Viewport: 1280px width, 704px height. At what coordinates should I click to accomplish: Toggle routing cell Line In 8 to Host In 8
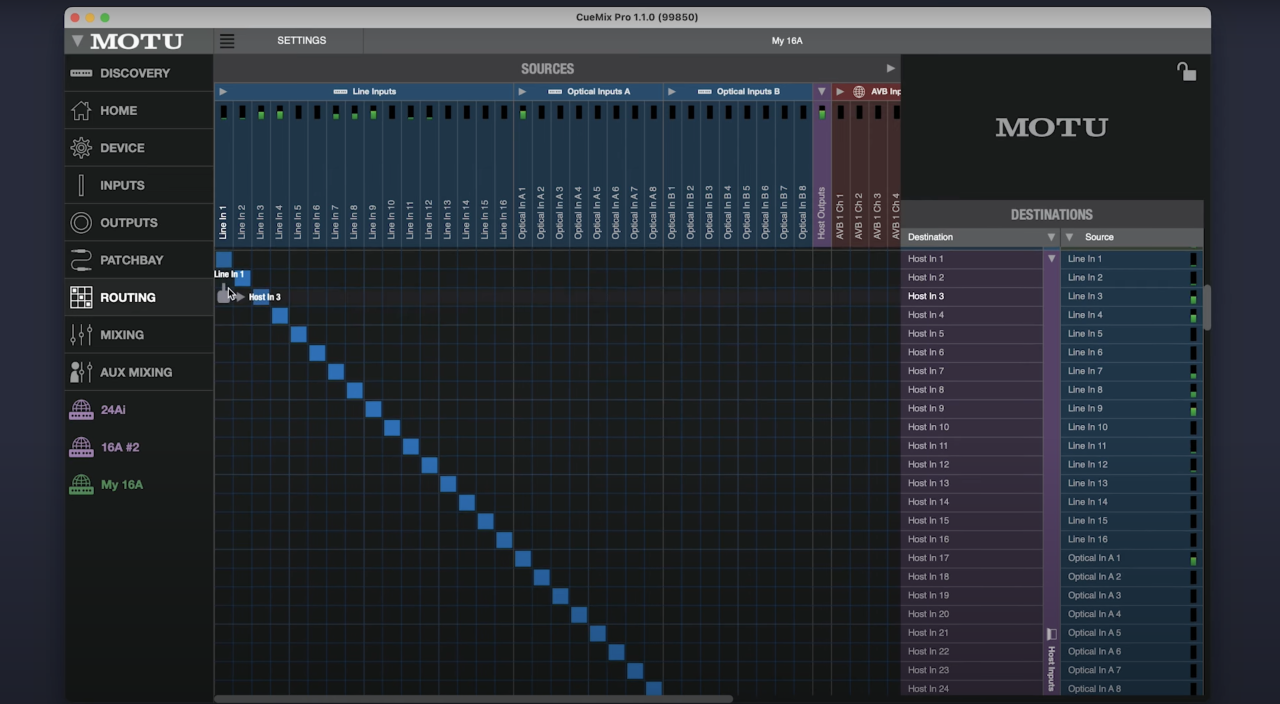coord(355,391)
